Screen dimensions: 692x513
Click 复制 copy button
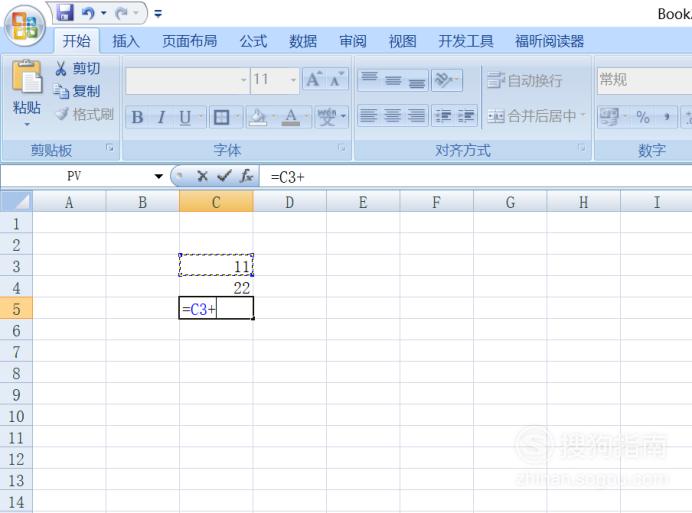78,91
